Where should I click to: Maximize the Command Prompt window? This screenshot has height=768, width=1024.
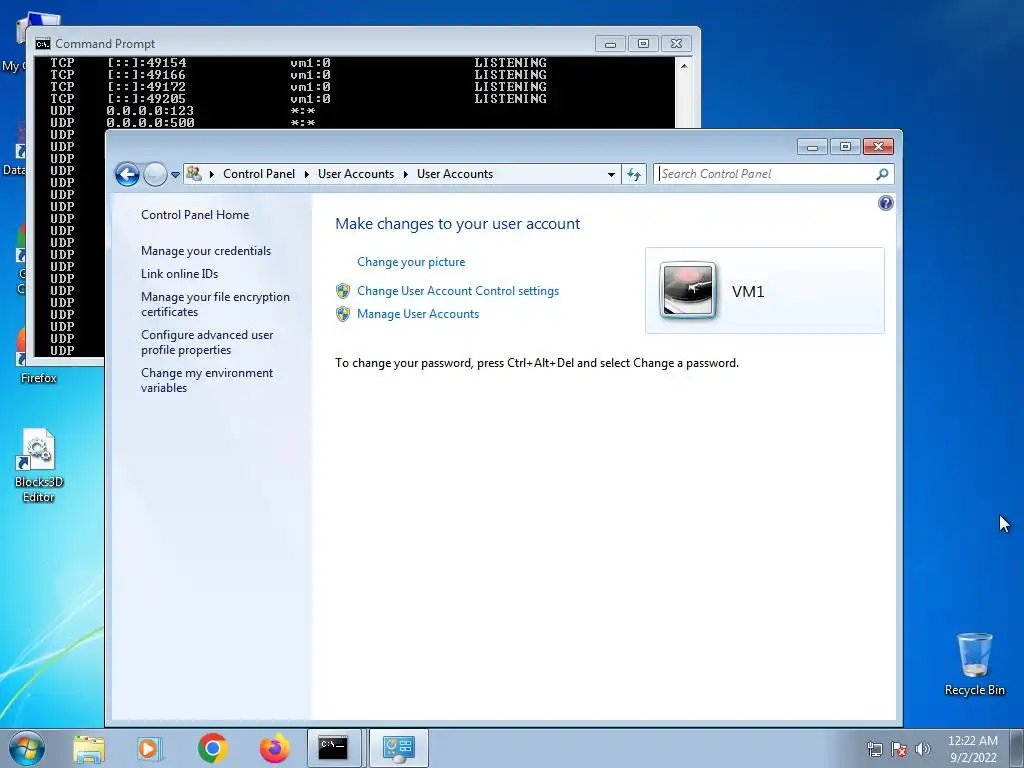point(643,44)
